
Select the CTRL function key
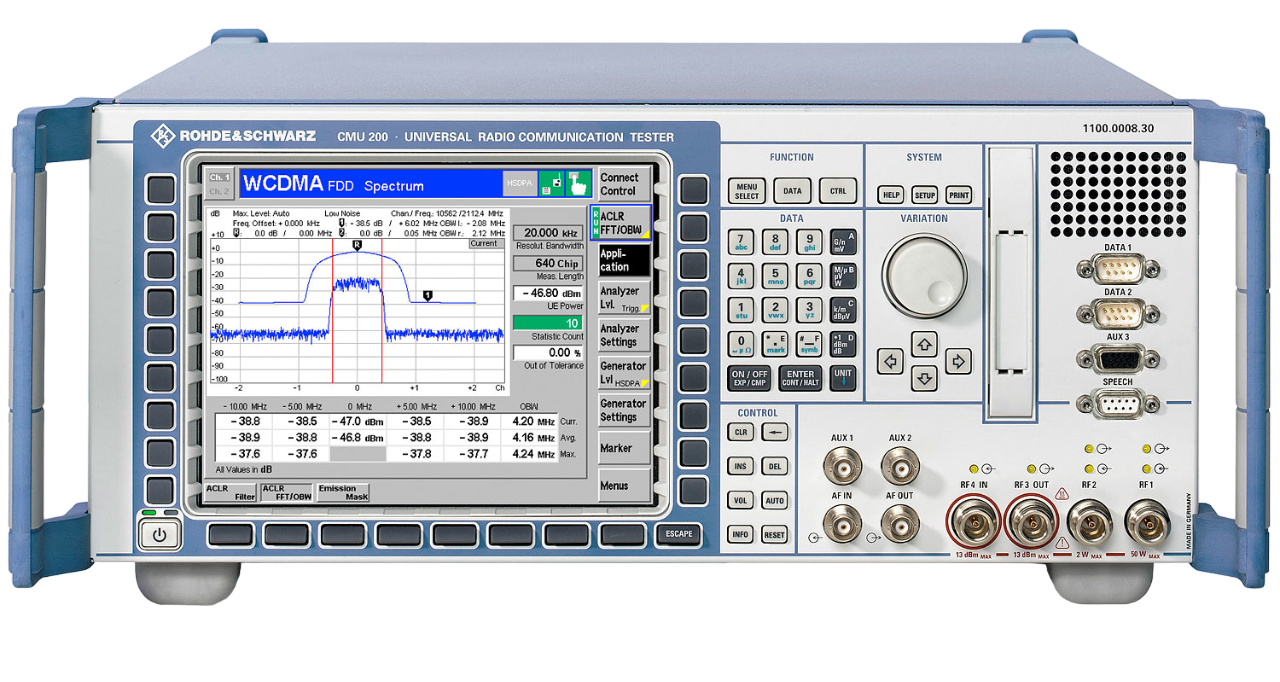838,191
